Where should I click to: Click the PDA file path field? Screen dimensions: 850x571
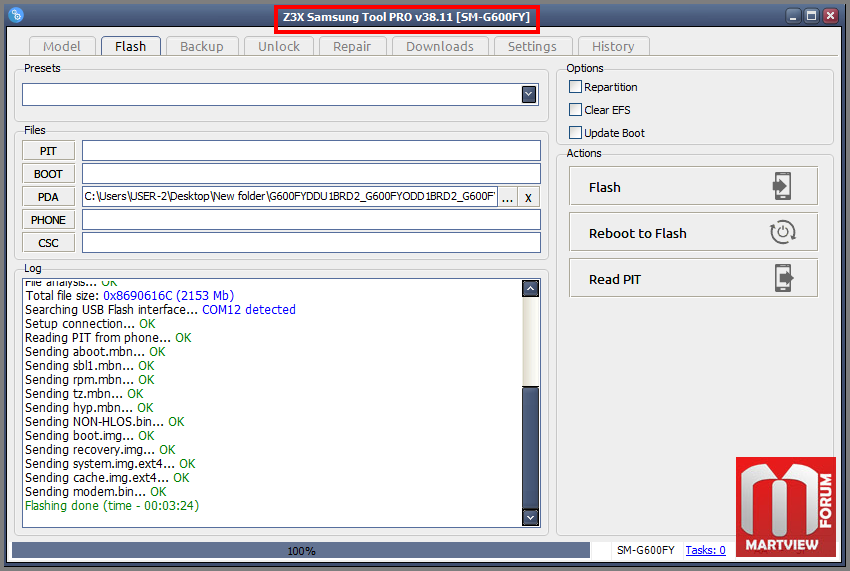click(290, 196)
